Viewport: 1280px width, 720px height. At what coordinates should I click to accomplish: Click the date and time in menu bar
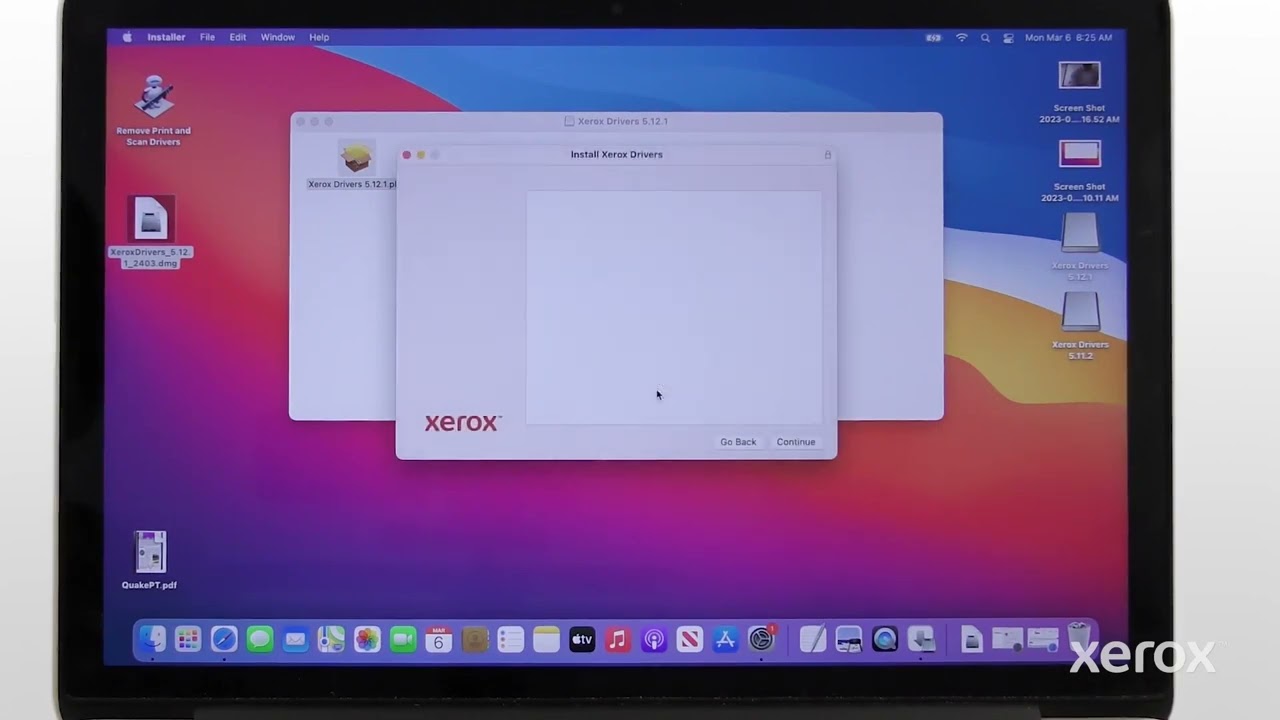(1068, 37)
